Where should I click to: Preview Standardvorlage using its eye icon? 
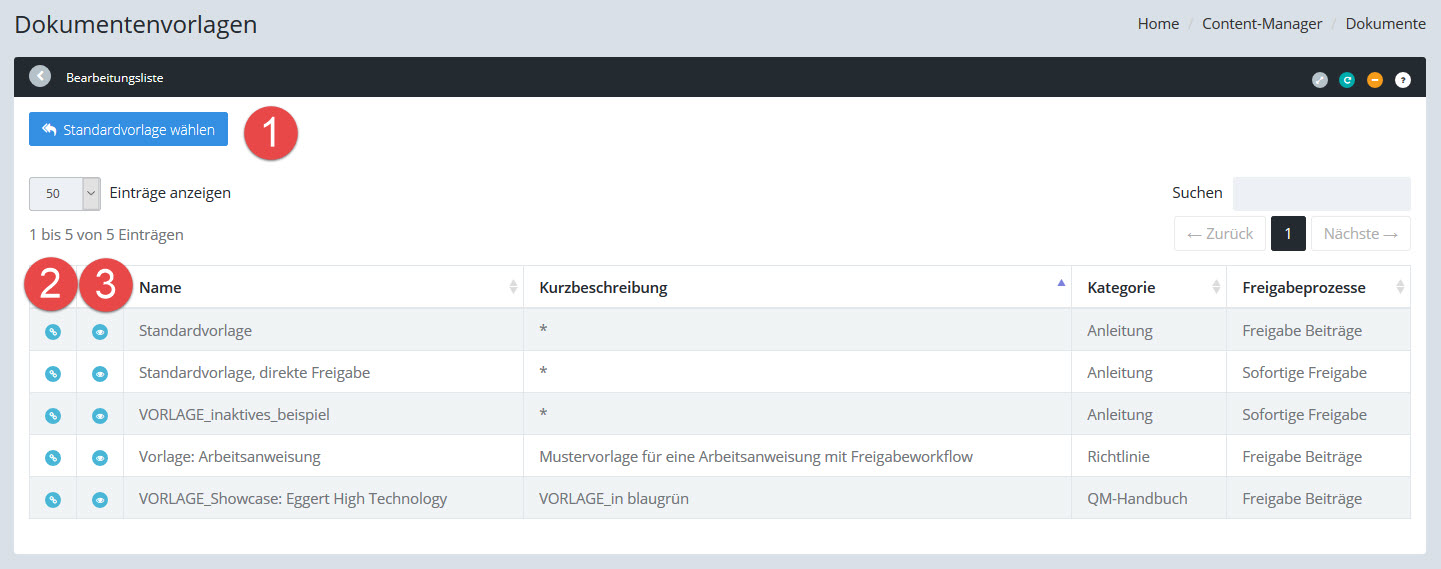coord(100,332)
